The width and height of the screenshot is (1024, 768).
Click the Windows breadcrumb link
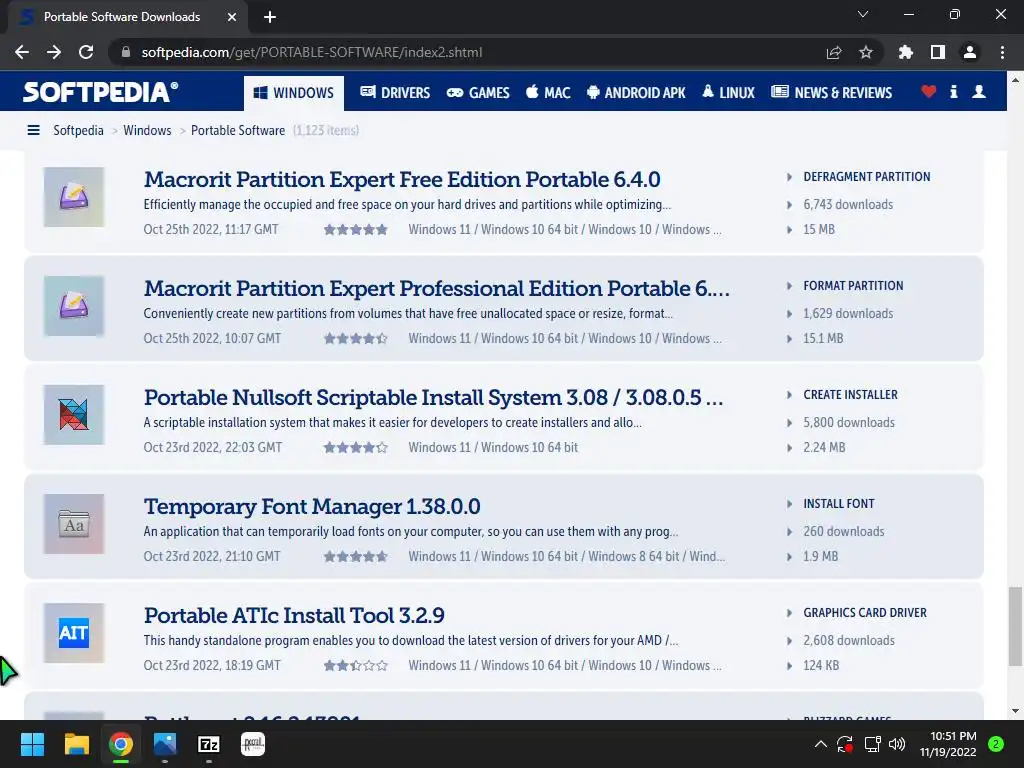point(148,131)
